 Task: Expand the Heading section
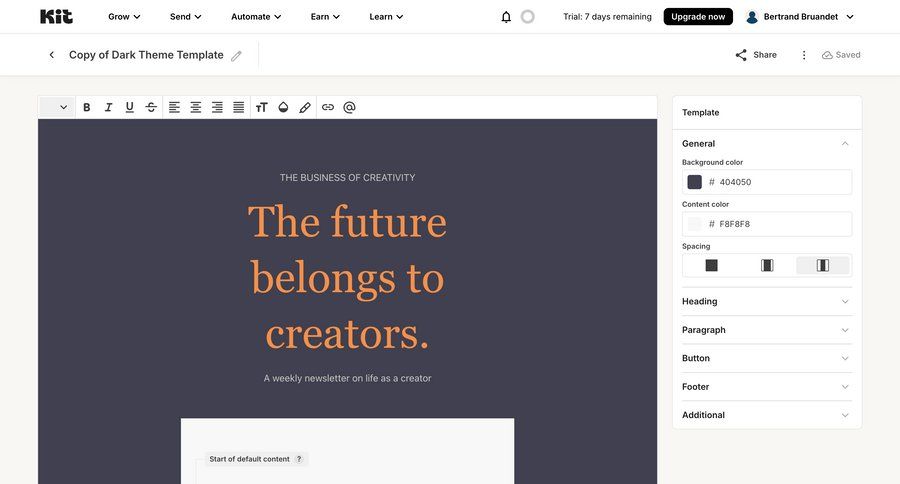(767, 301)
